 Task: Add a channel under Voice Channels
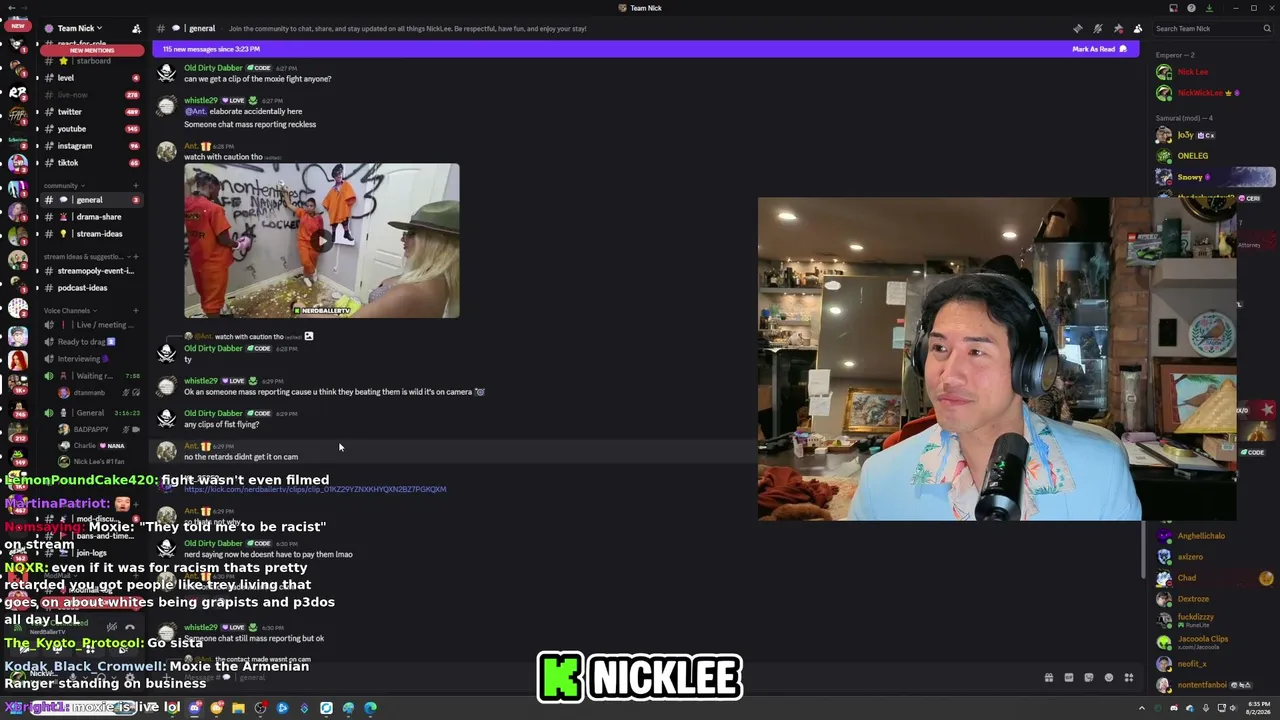(x=137, y=311)
